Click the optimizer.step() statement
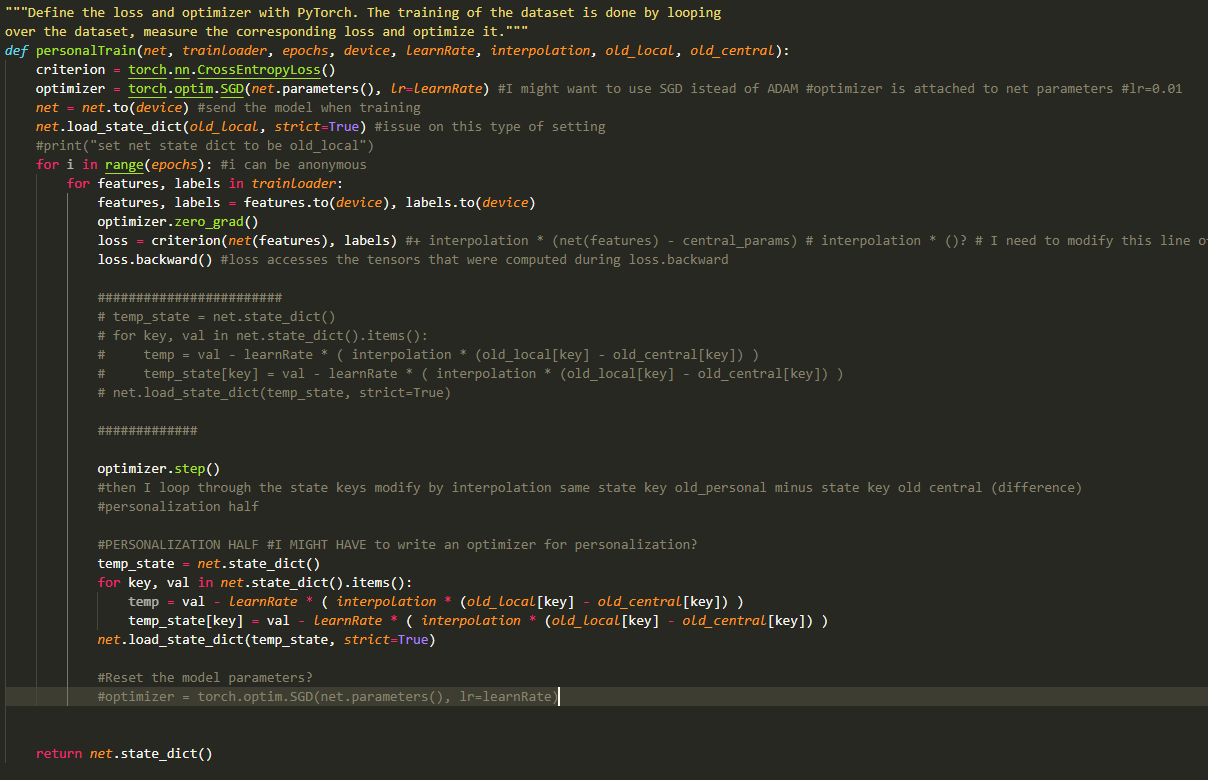This screenshot has height=780, width=1208. pos(157,469)
